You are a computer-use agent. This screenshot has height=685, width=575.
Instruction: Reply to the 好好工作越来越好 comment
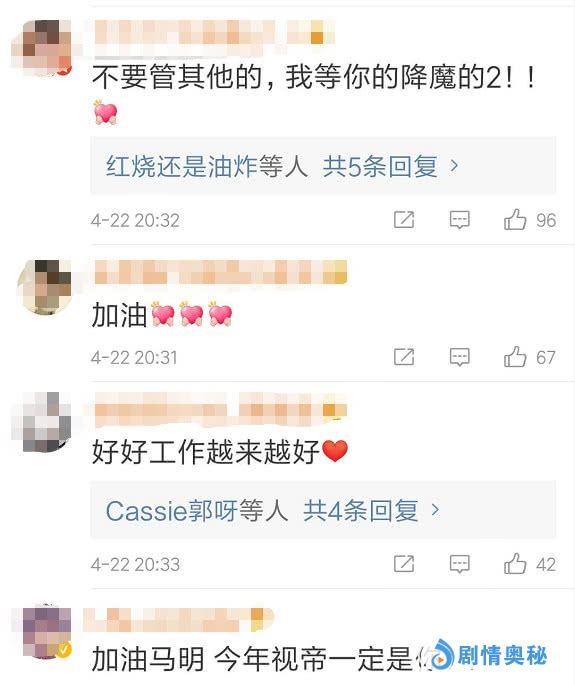pos(460,564)
